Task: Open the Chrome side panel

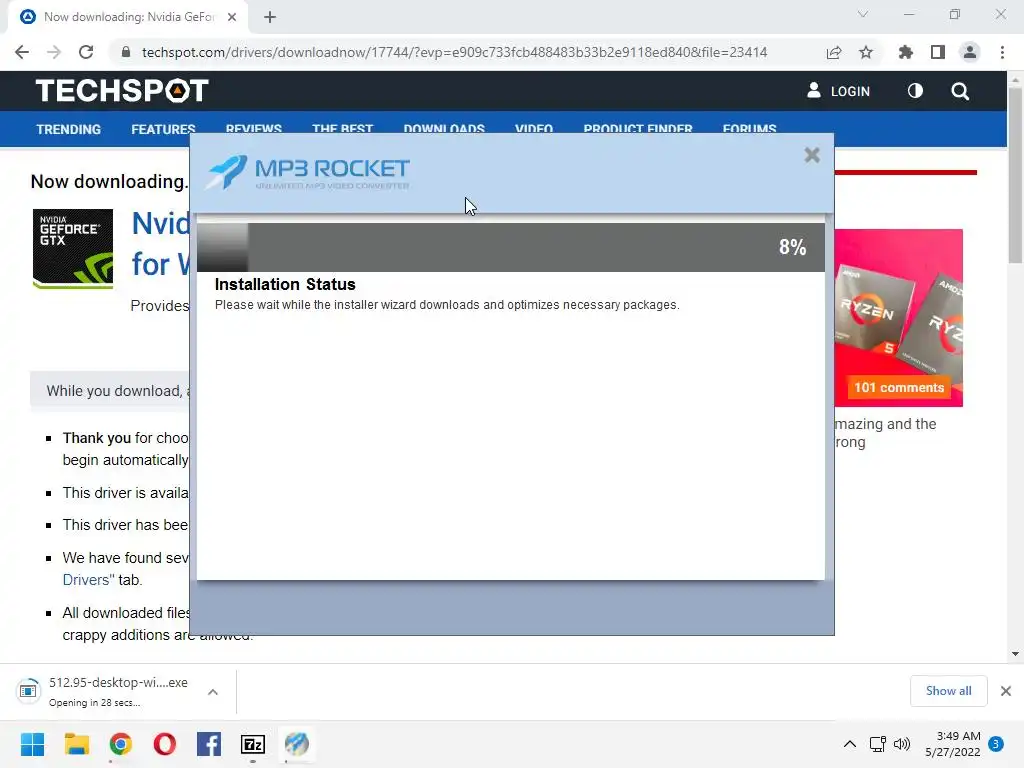Action: 938,52
